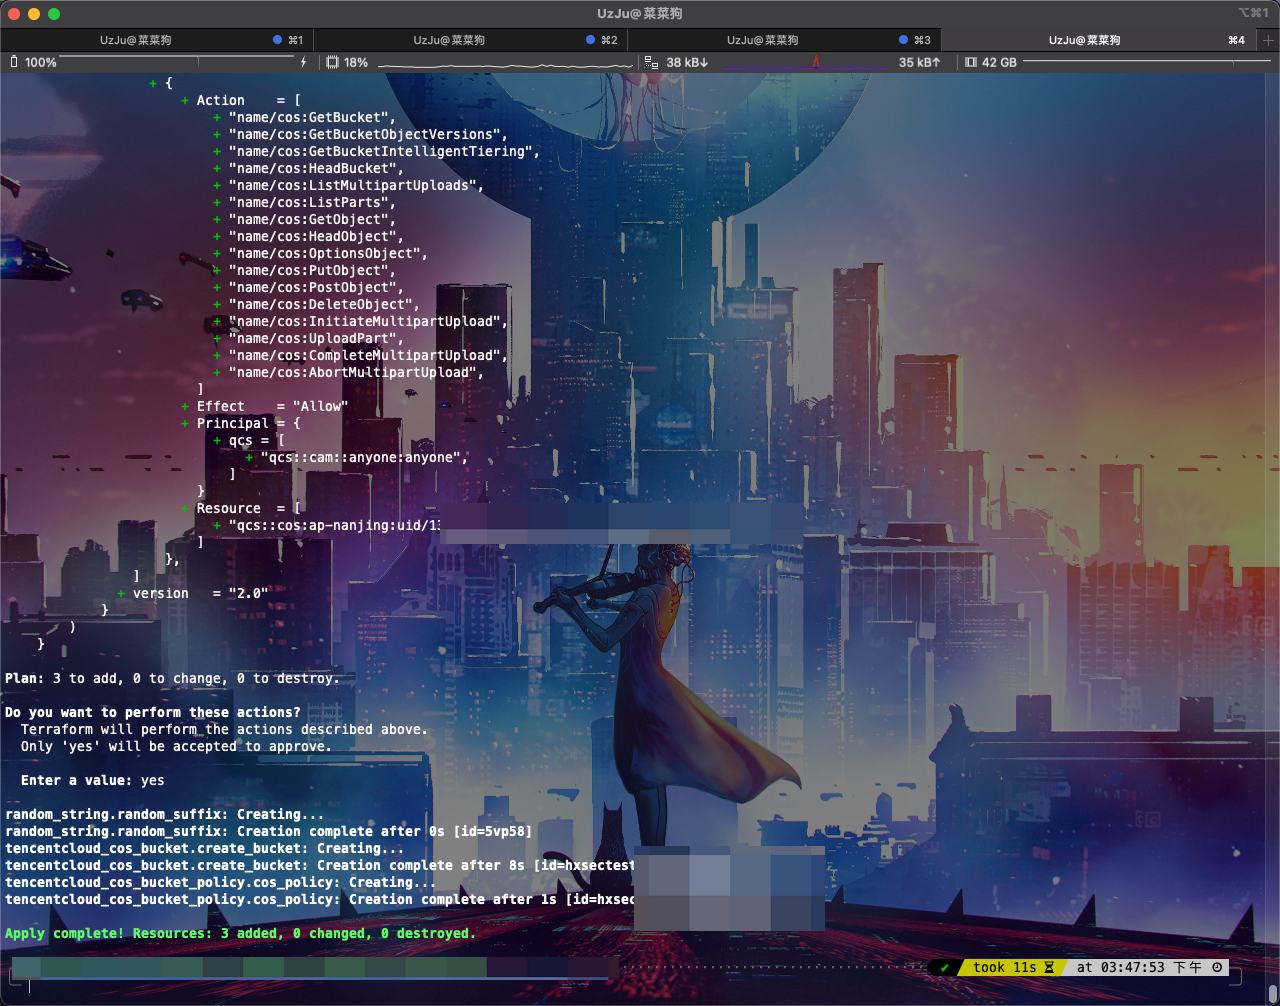This screenshot has width=1280, height=1006.
Task: Click the "name/cos:HeadBucket" line
Action: 309,168
